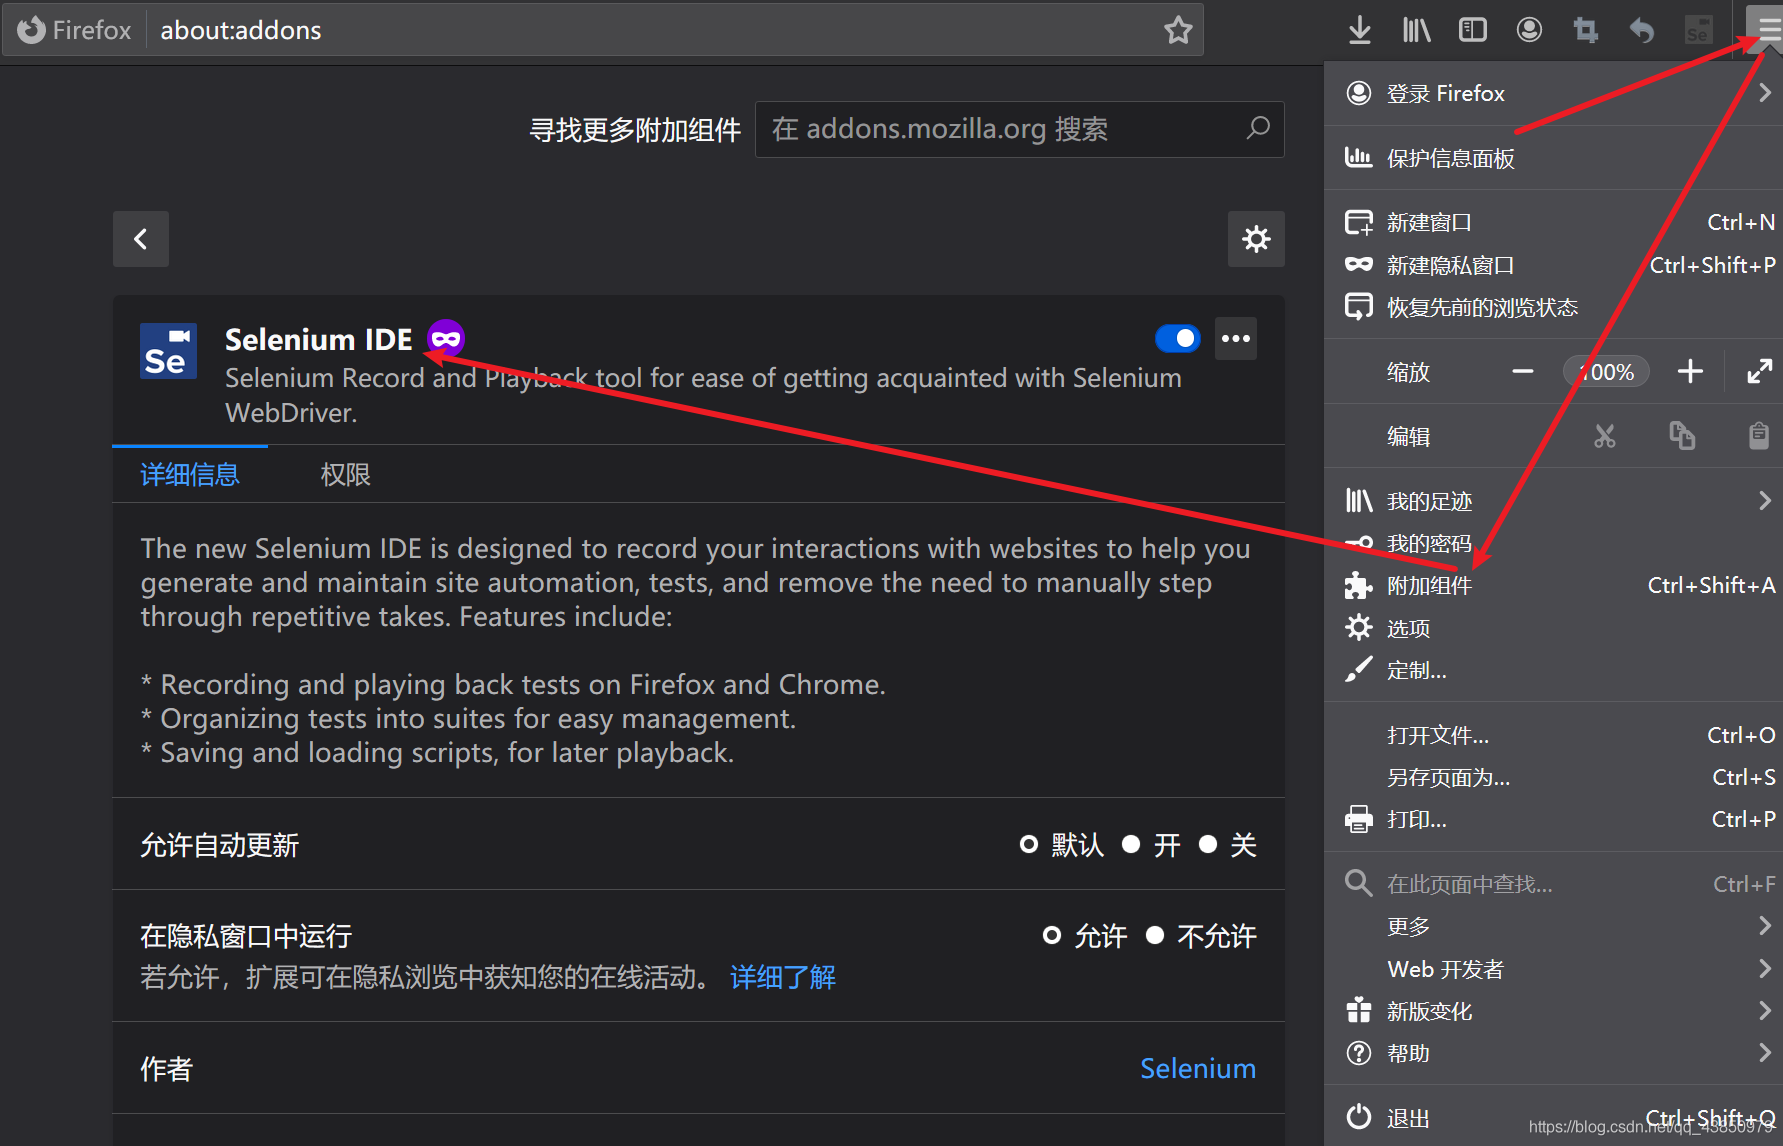This screenshot has height=1146, width=1783.
Task: Select 关 for automatic updates
Action: point(1208,845)
